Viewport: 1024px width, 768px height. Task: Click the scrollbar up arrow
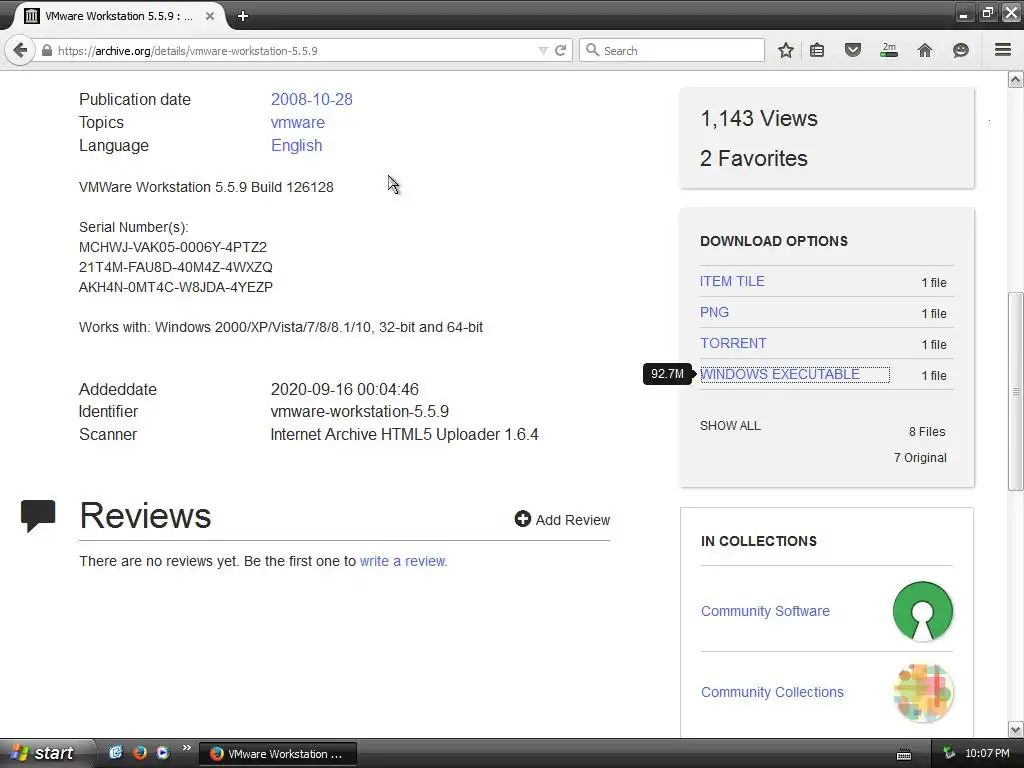click(1016, 80)
